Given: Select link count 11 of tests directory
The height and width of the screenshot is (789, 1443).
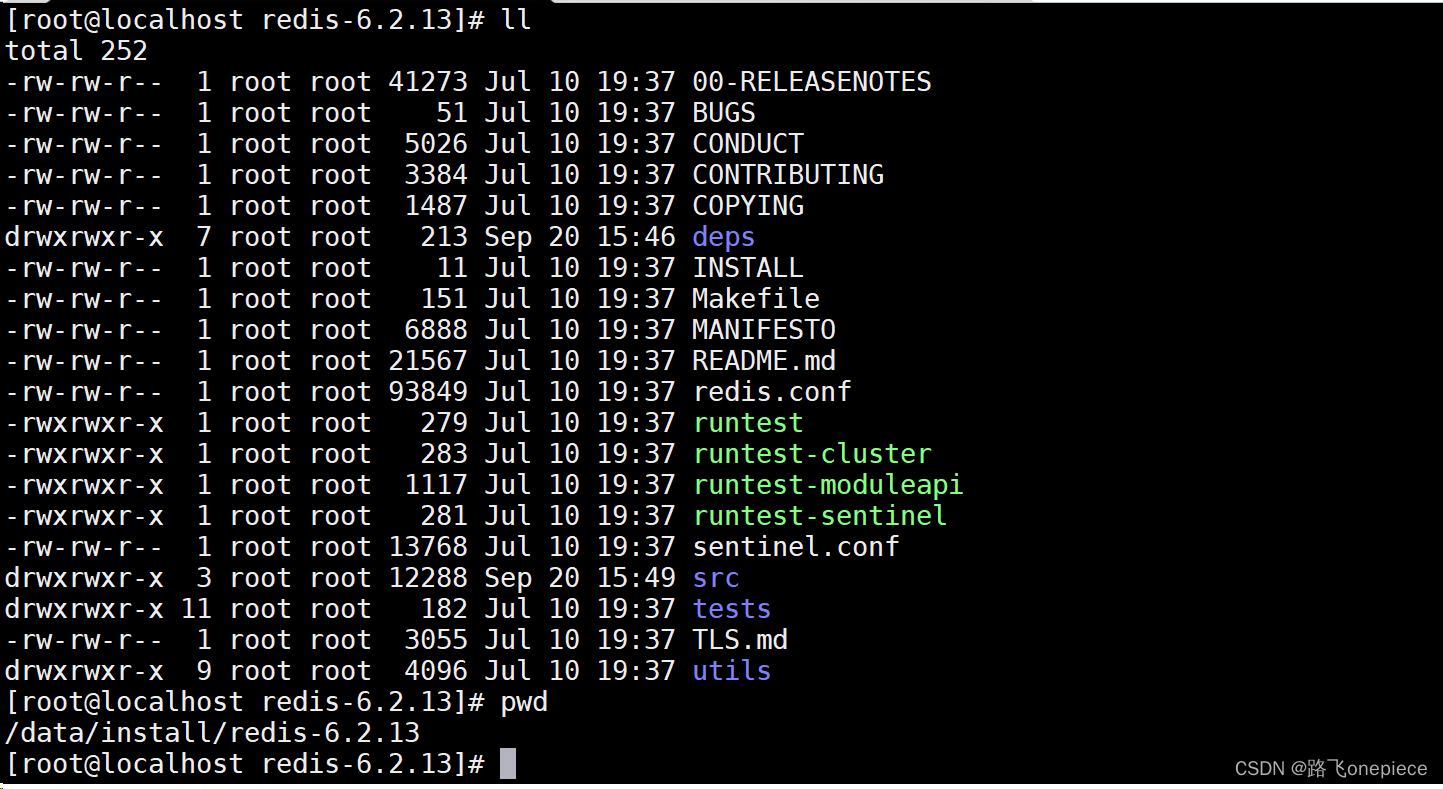Looking at the screenshot, I should click(196, 609).
